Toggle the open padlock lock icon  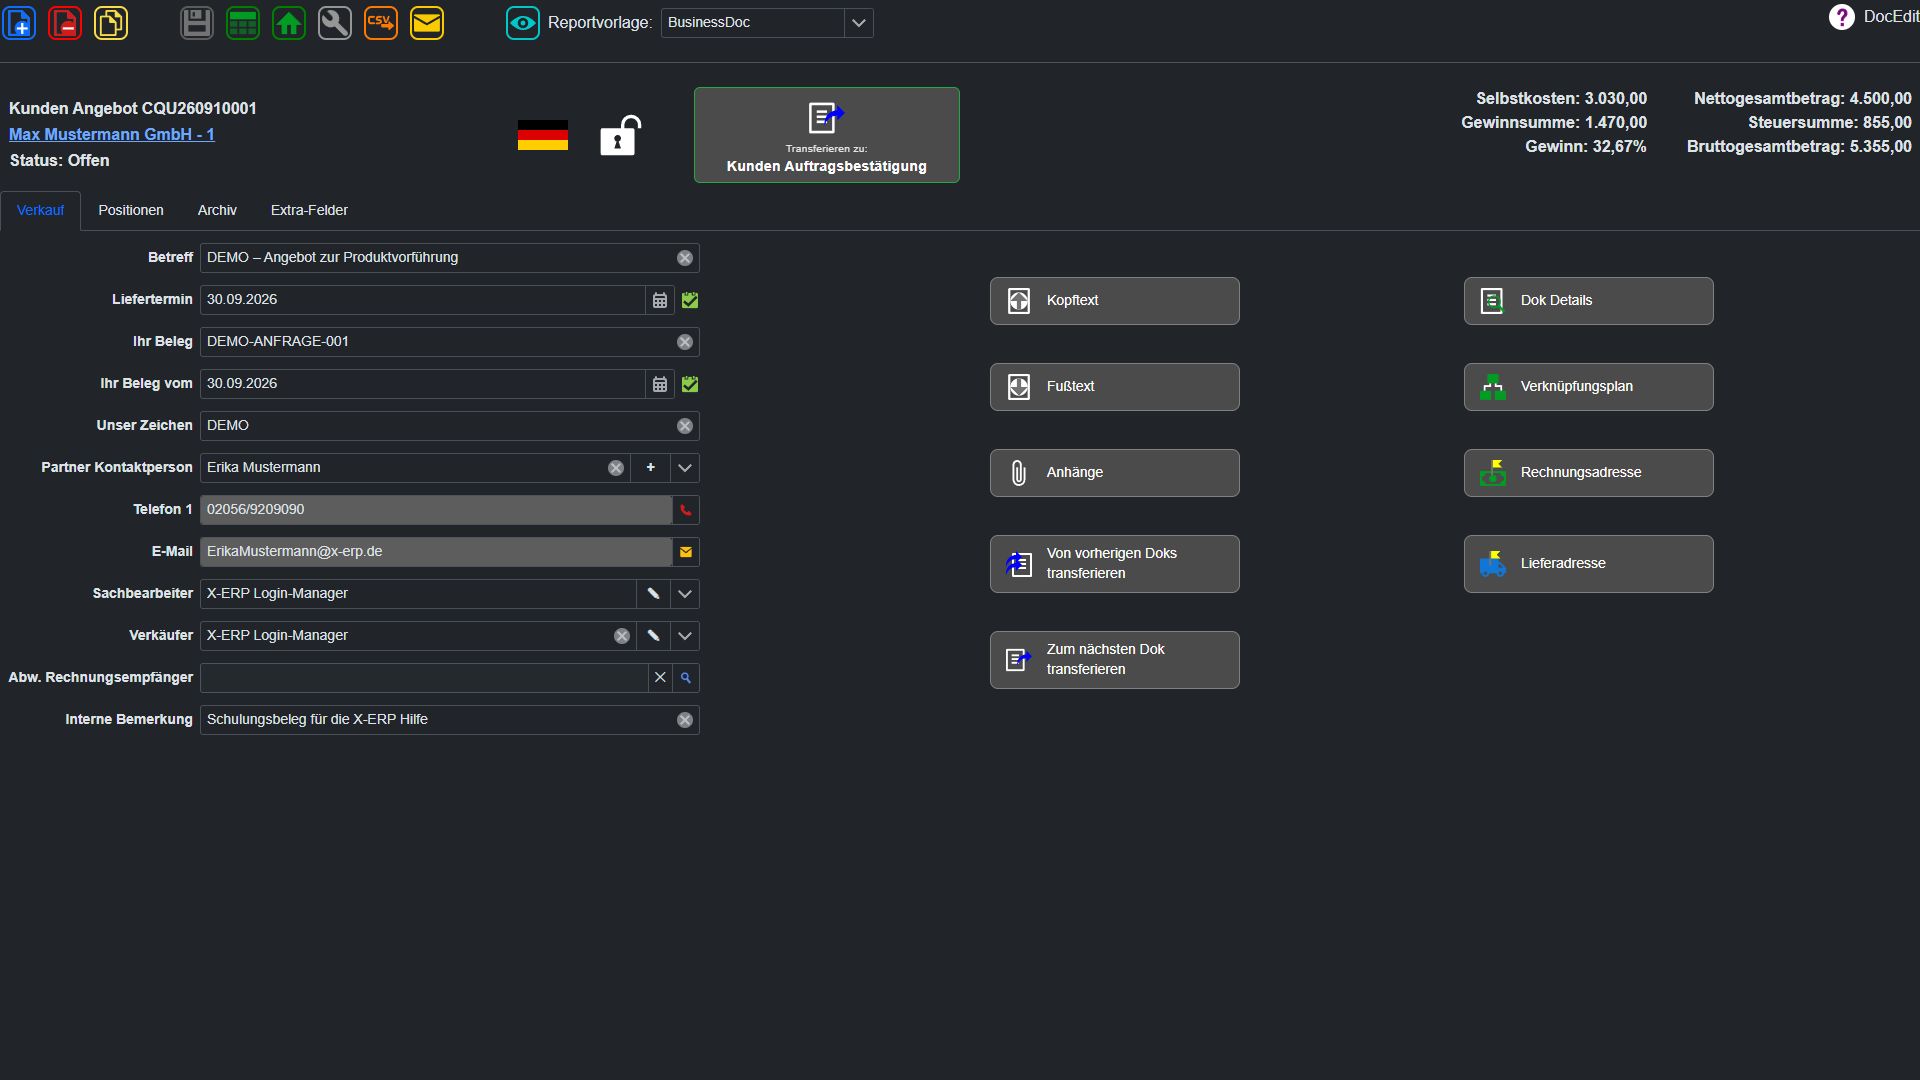pyautogui.click(x=620, y=135)
